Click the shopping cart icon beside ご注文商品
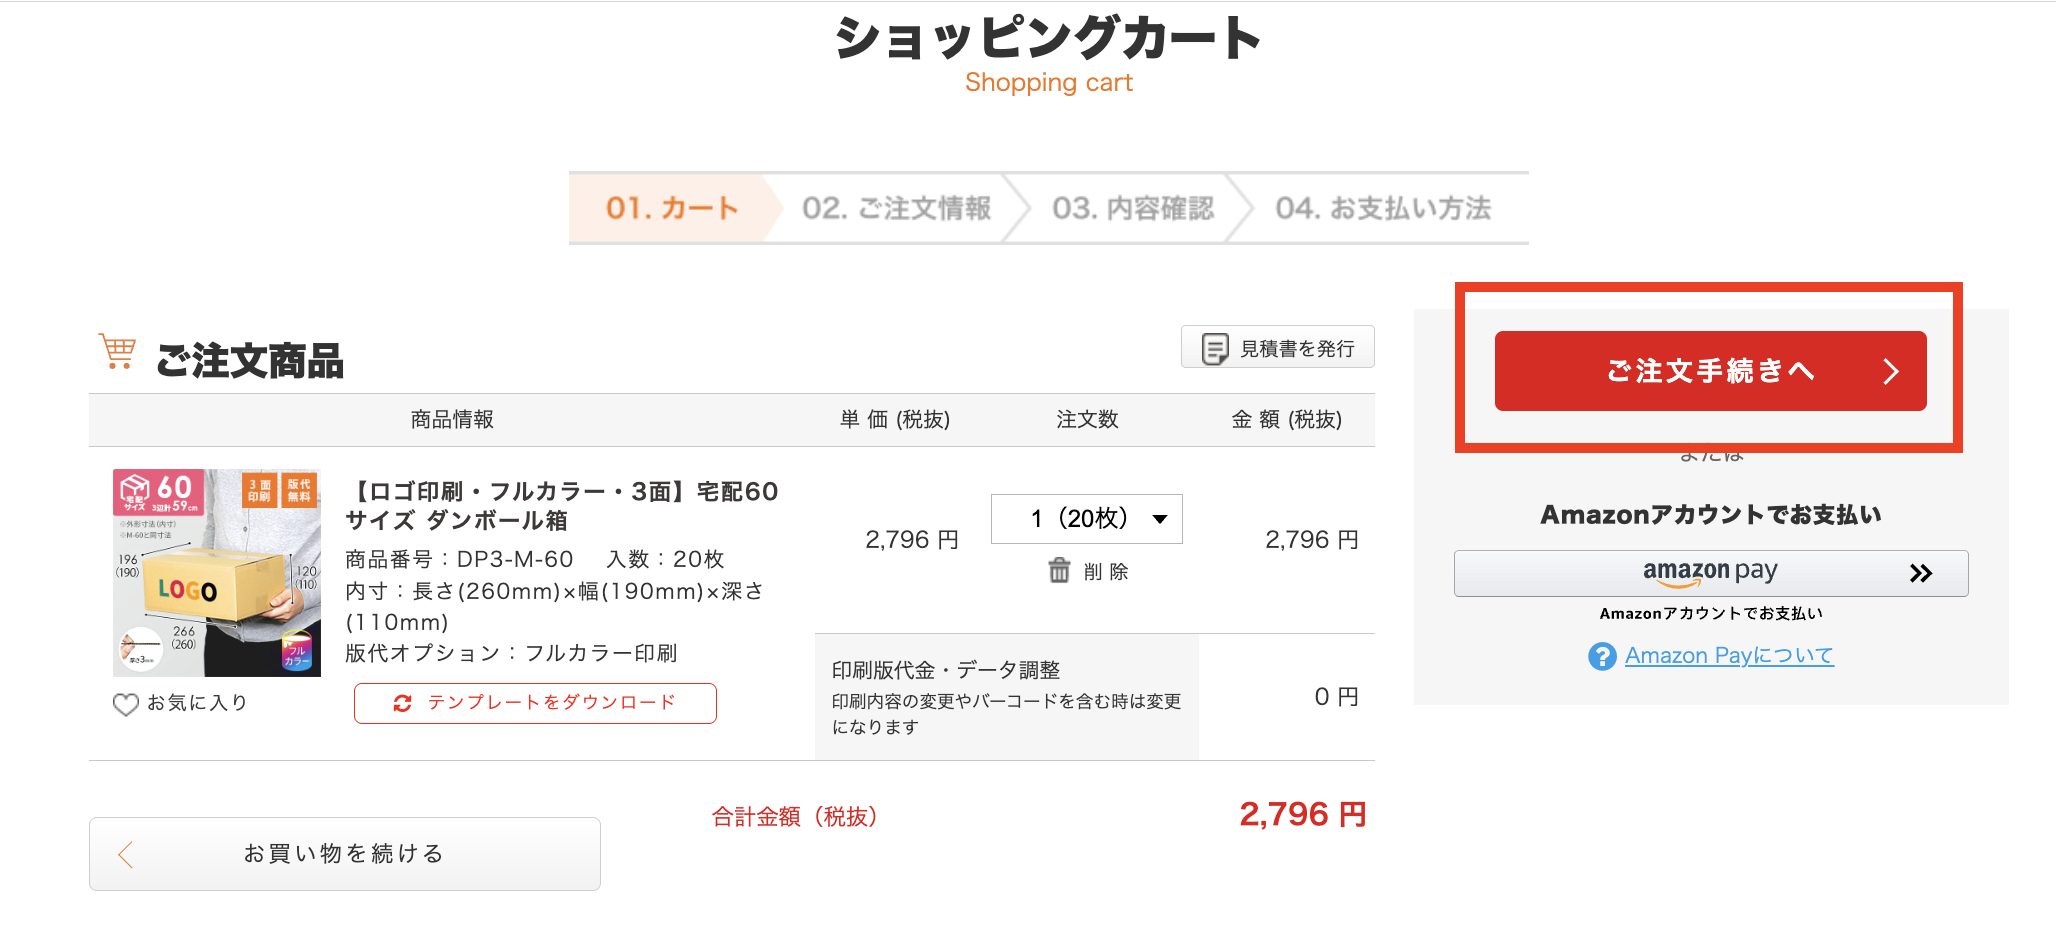Screen dimensions: 2056x926 click(117, 351)
